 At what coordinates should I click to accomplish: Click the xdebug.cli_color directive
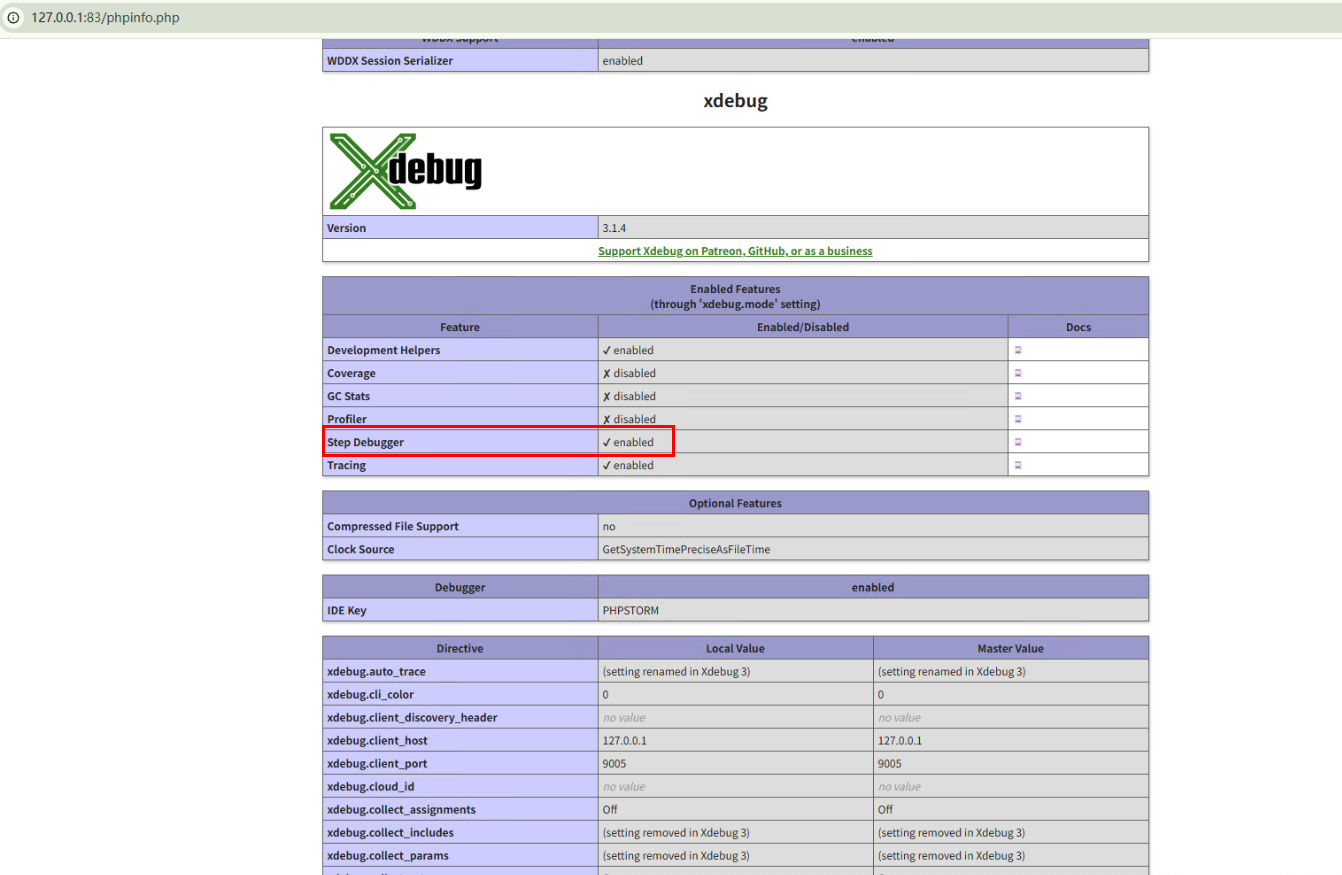(x=370, y=694)
